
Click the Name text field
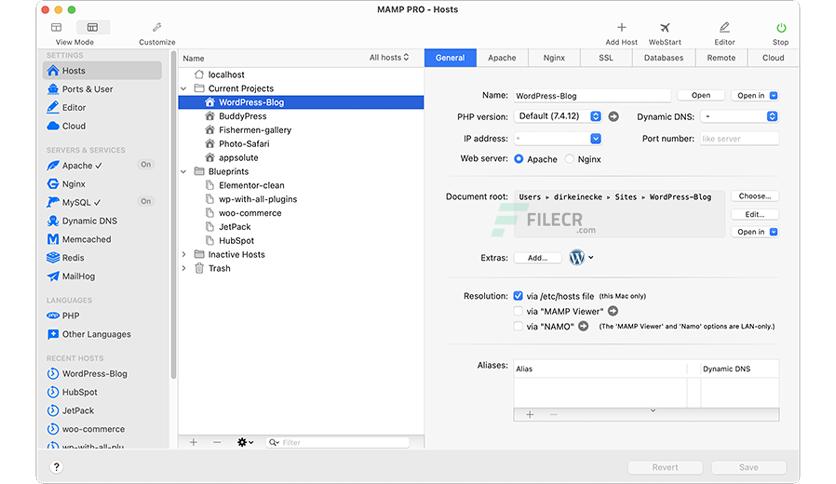[592, 96]
